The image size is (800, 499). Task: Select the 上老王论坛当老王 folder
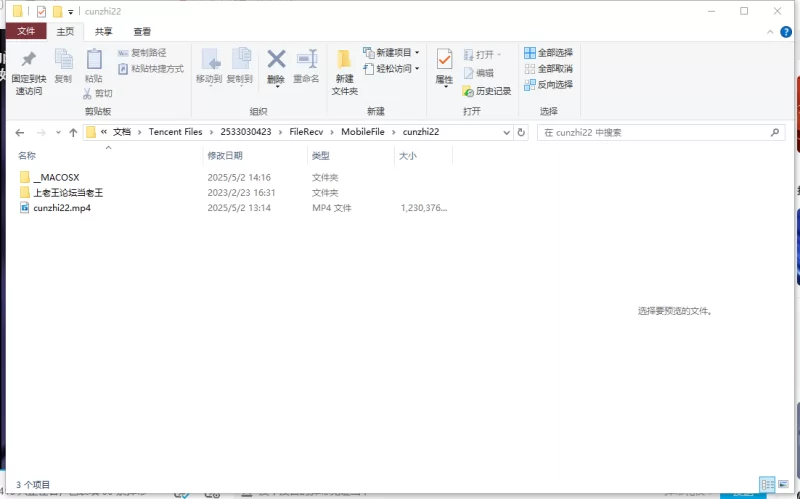pyautogui.click(x=68, y=193)
